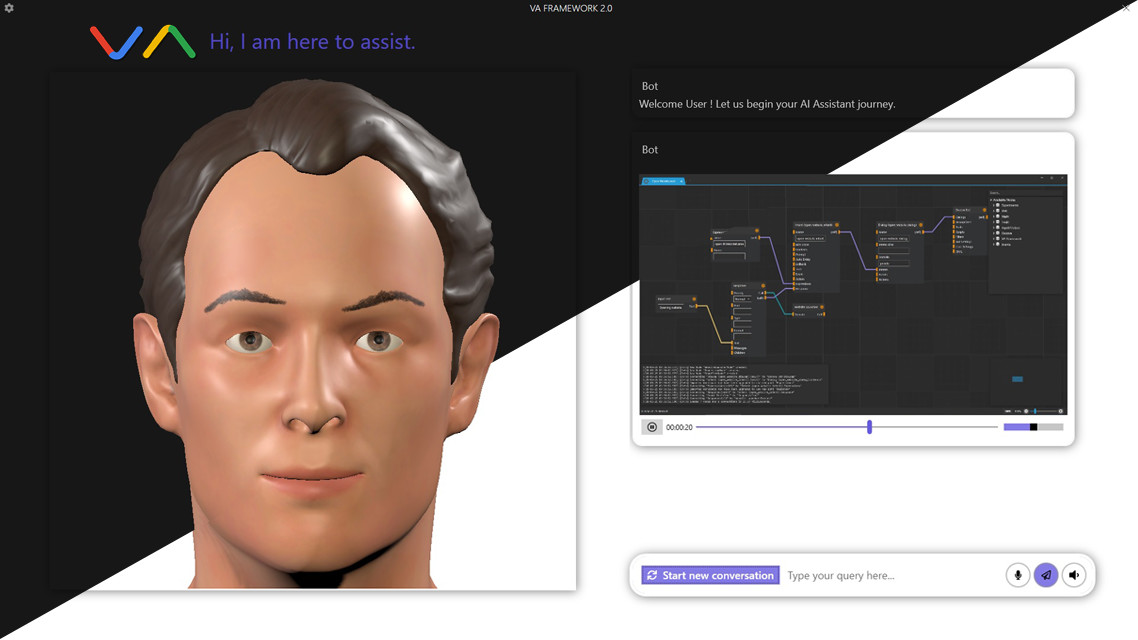1138x640 pixels.
Task: Toggle the speaker icon in query bar
Action: [x=1074, y=575]
